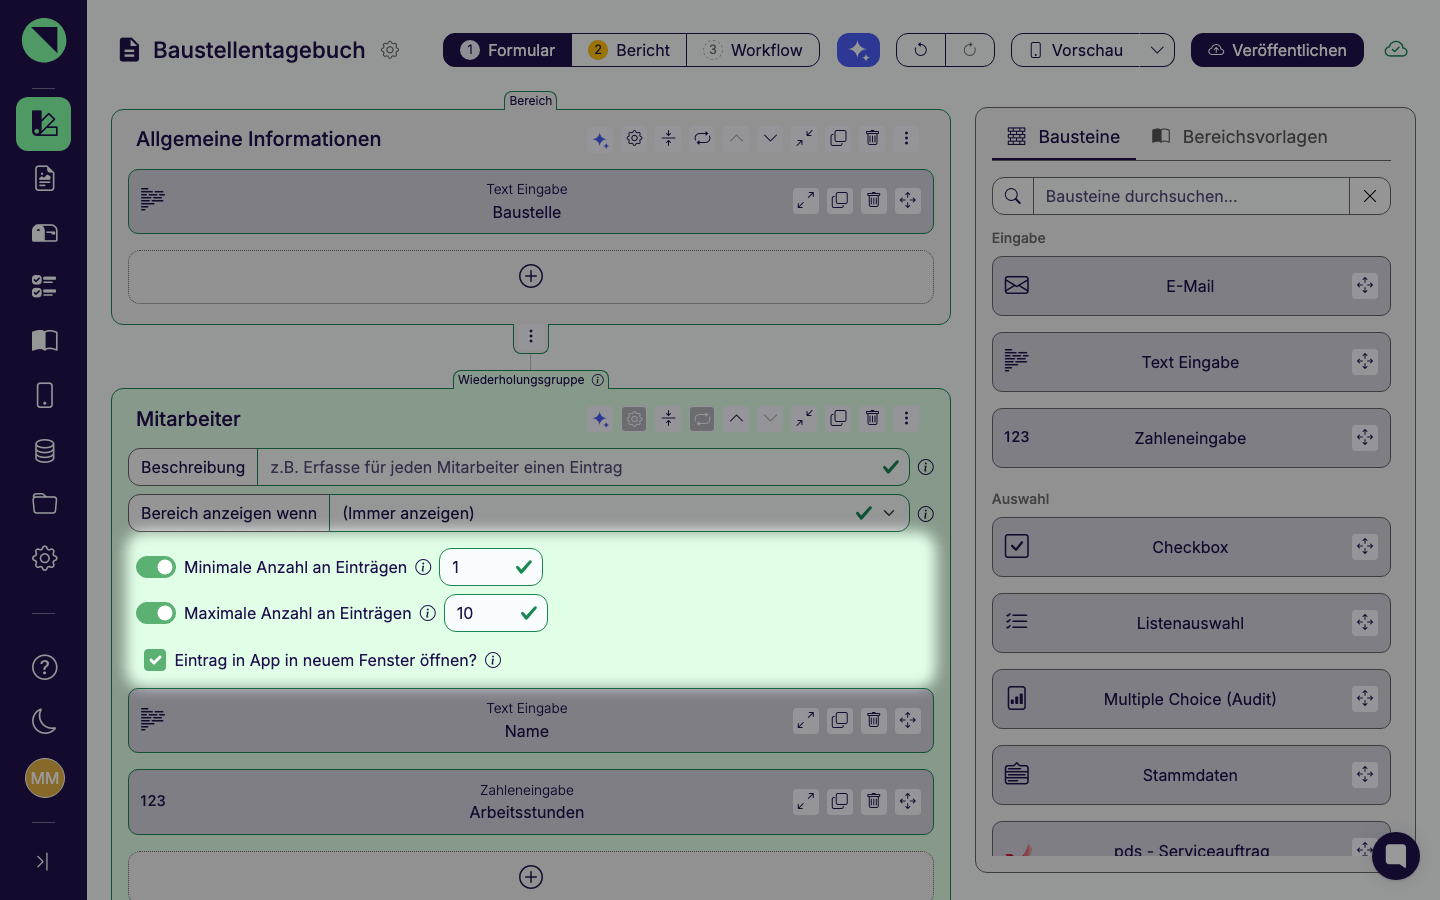Click info icon next to Minimale Anzahl
This screenshot has width=1440, height=900.
[423, 567]
